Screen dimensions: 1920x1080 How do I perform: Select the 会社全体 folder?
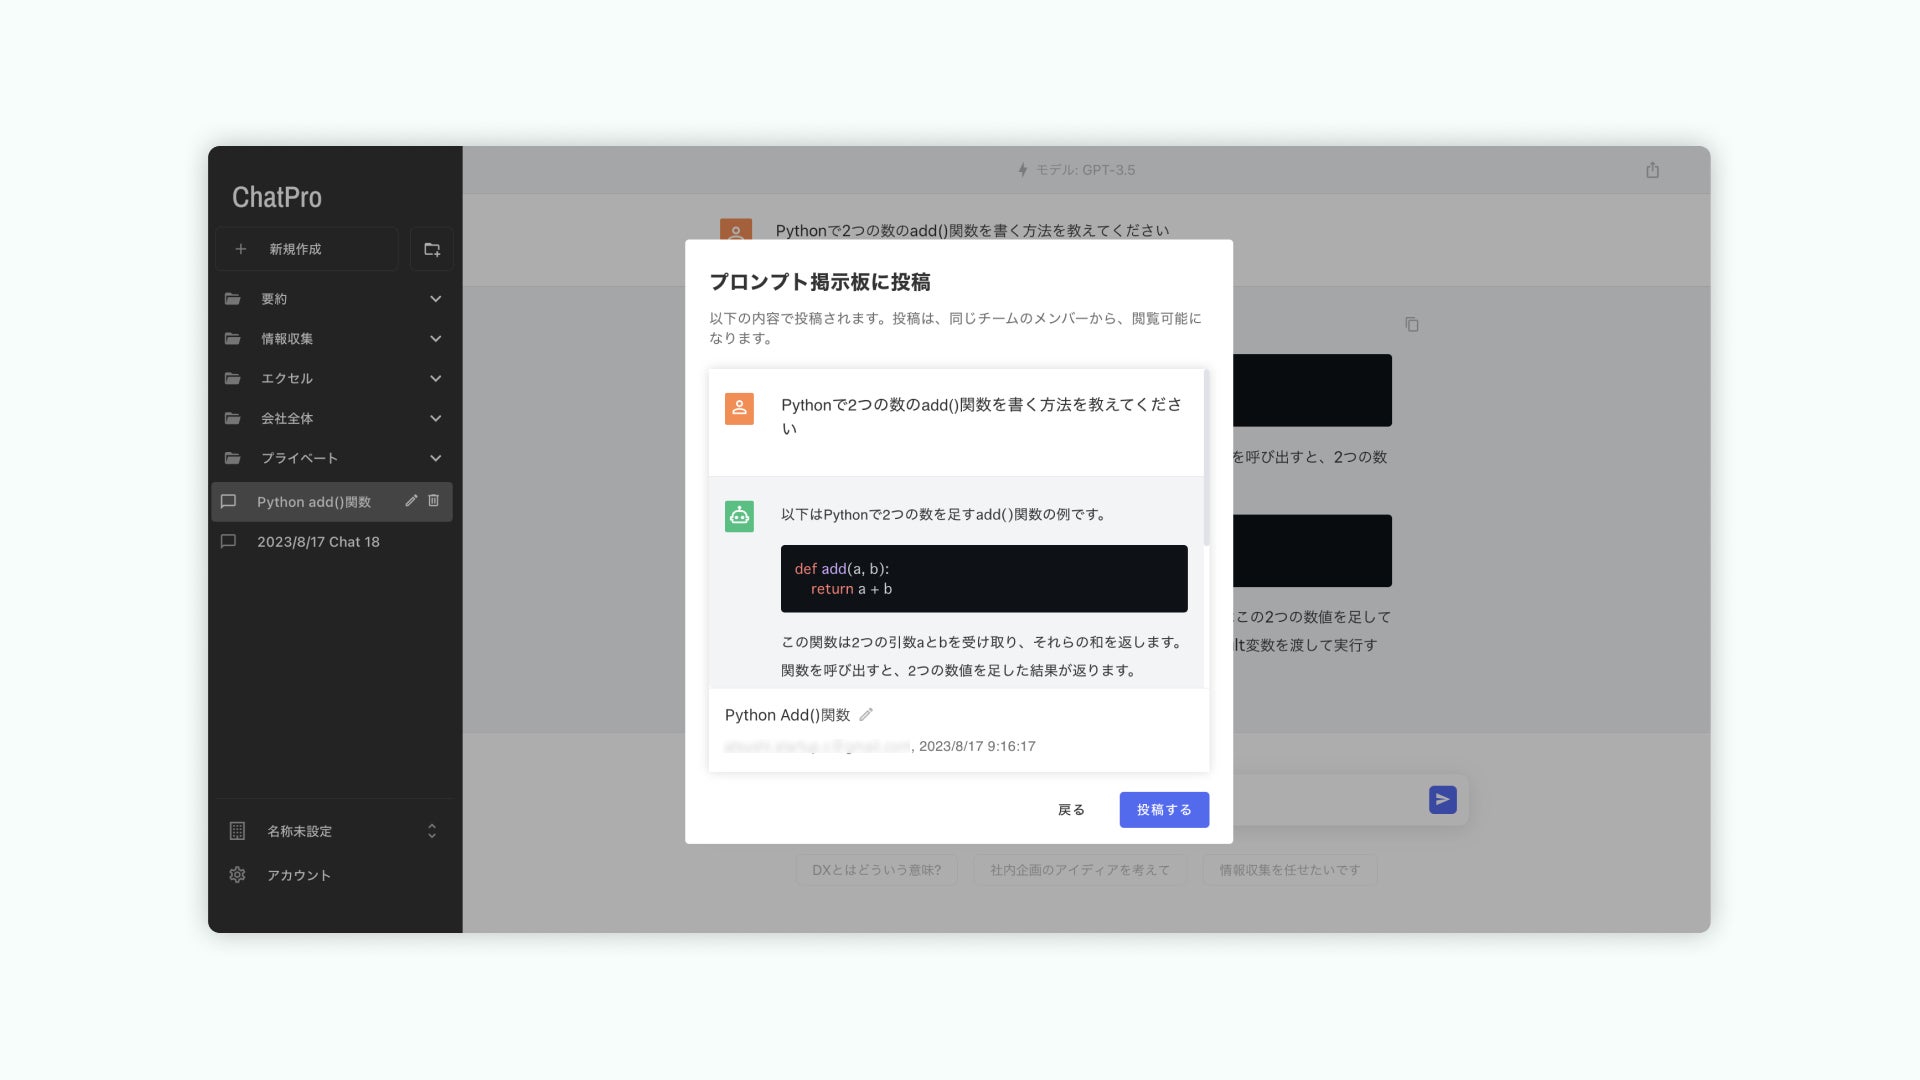coord(287,418)
